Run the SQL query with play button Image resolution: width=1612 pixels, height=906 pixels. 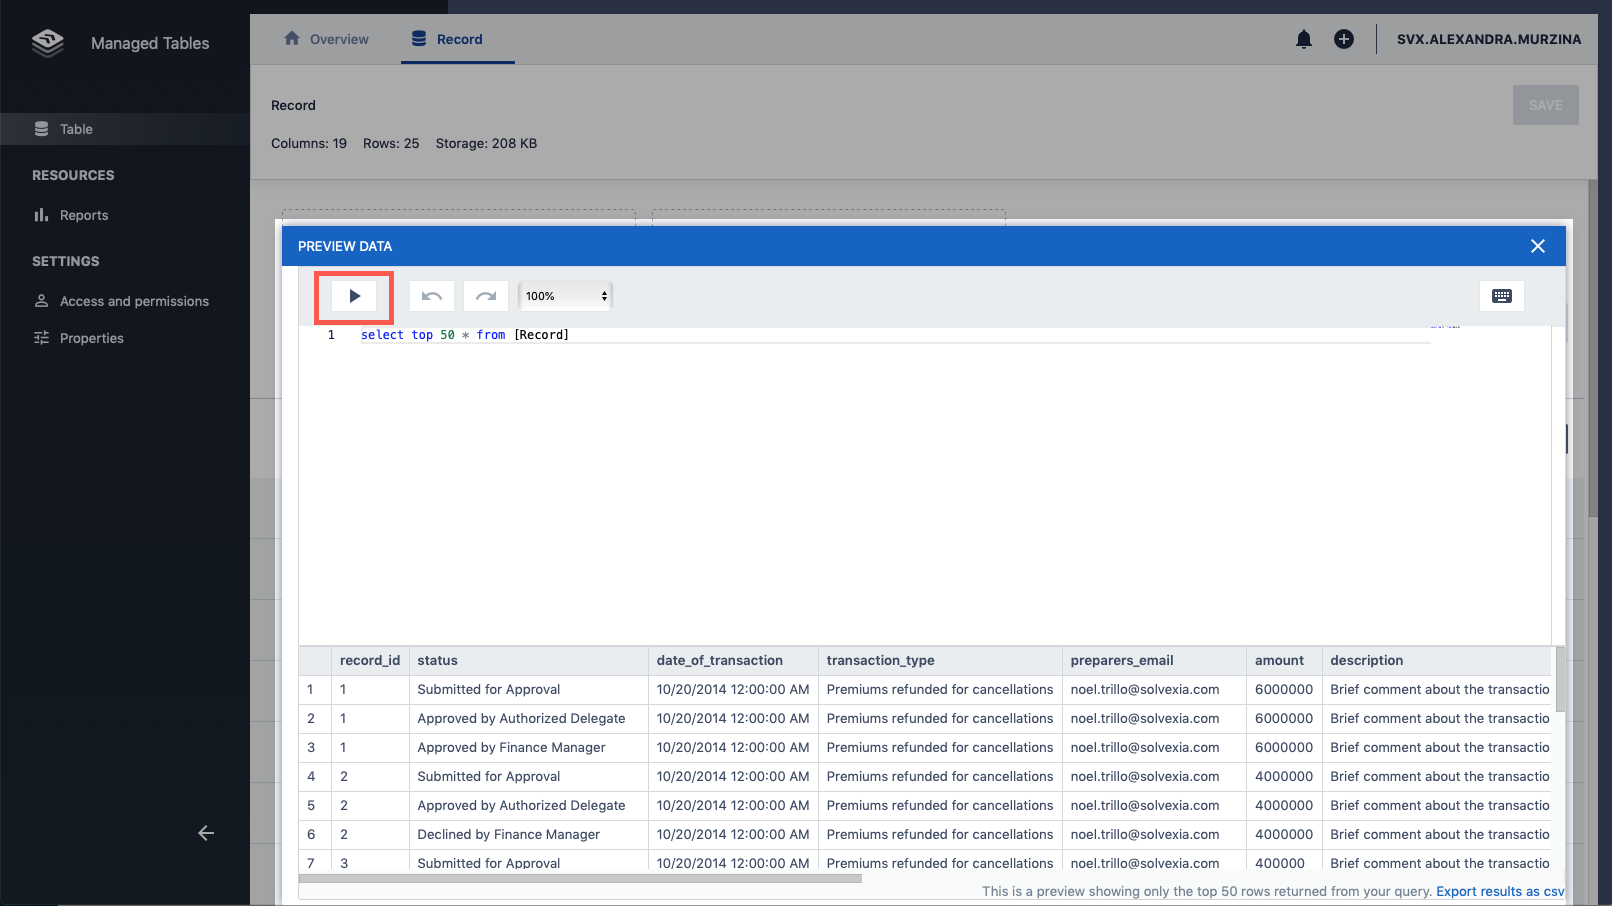tap(354, 296)
